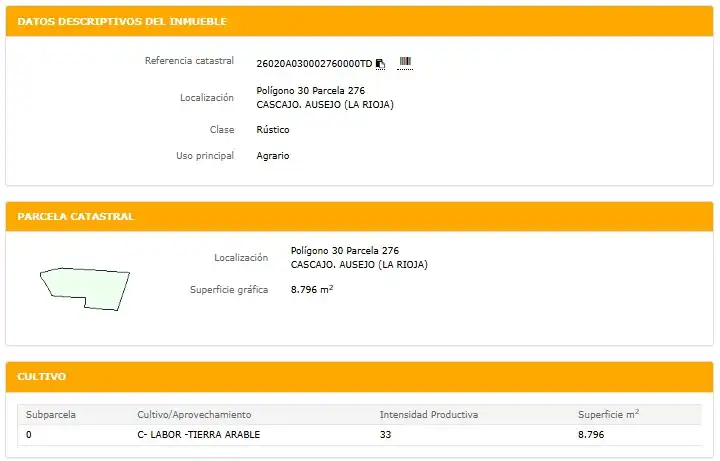Image resolution: width=720 pixels, height=461 pixels.
Task: Click the Superficie gráfica value 8.796 m²
Action: (x=312, y=289)
